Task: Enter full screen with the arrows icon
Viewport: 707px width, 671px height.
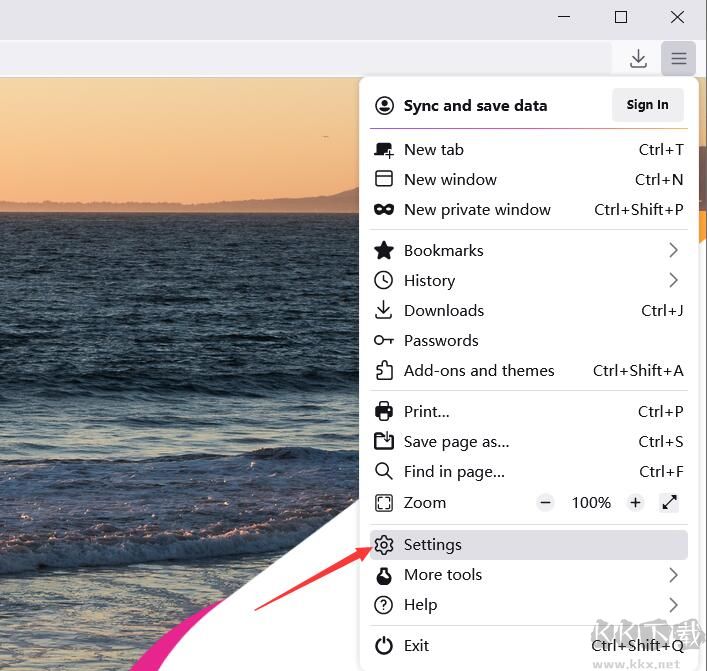Action: 670,503
